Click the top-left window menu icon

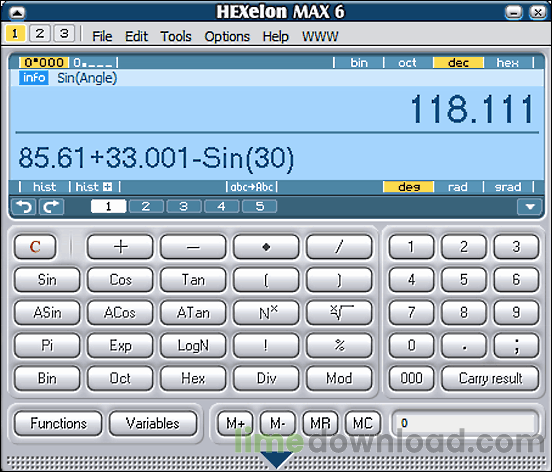(x=17, y=13)
